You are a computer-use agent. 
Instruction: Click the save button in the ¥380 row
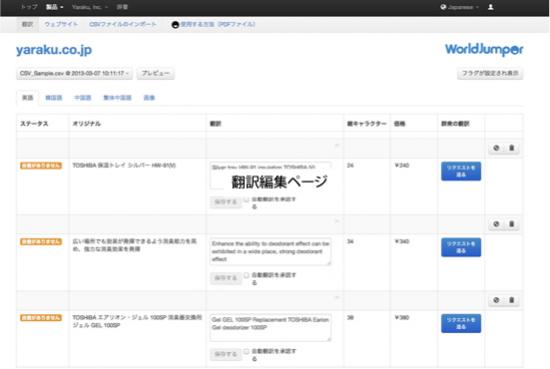tap(226, 354)
